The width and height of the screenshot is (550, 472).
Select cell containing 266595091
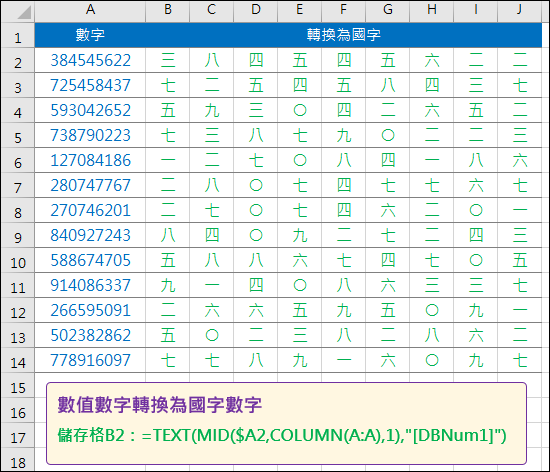pyautogui.click(x=90, y=310)
